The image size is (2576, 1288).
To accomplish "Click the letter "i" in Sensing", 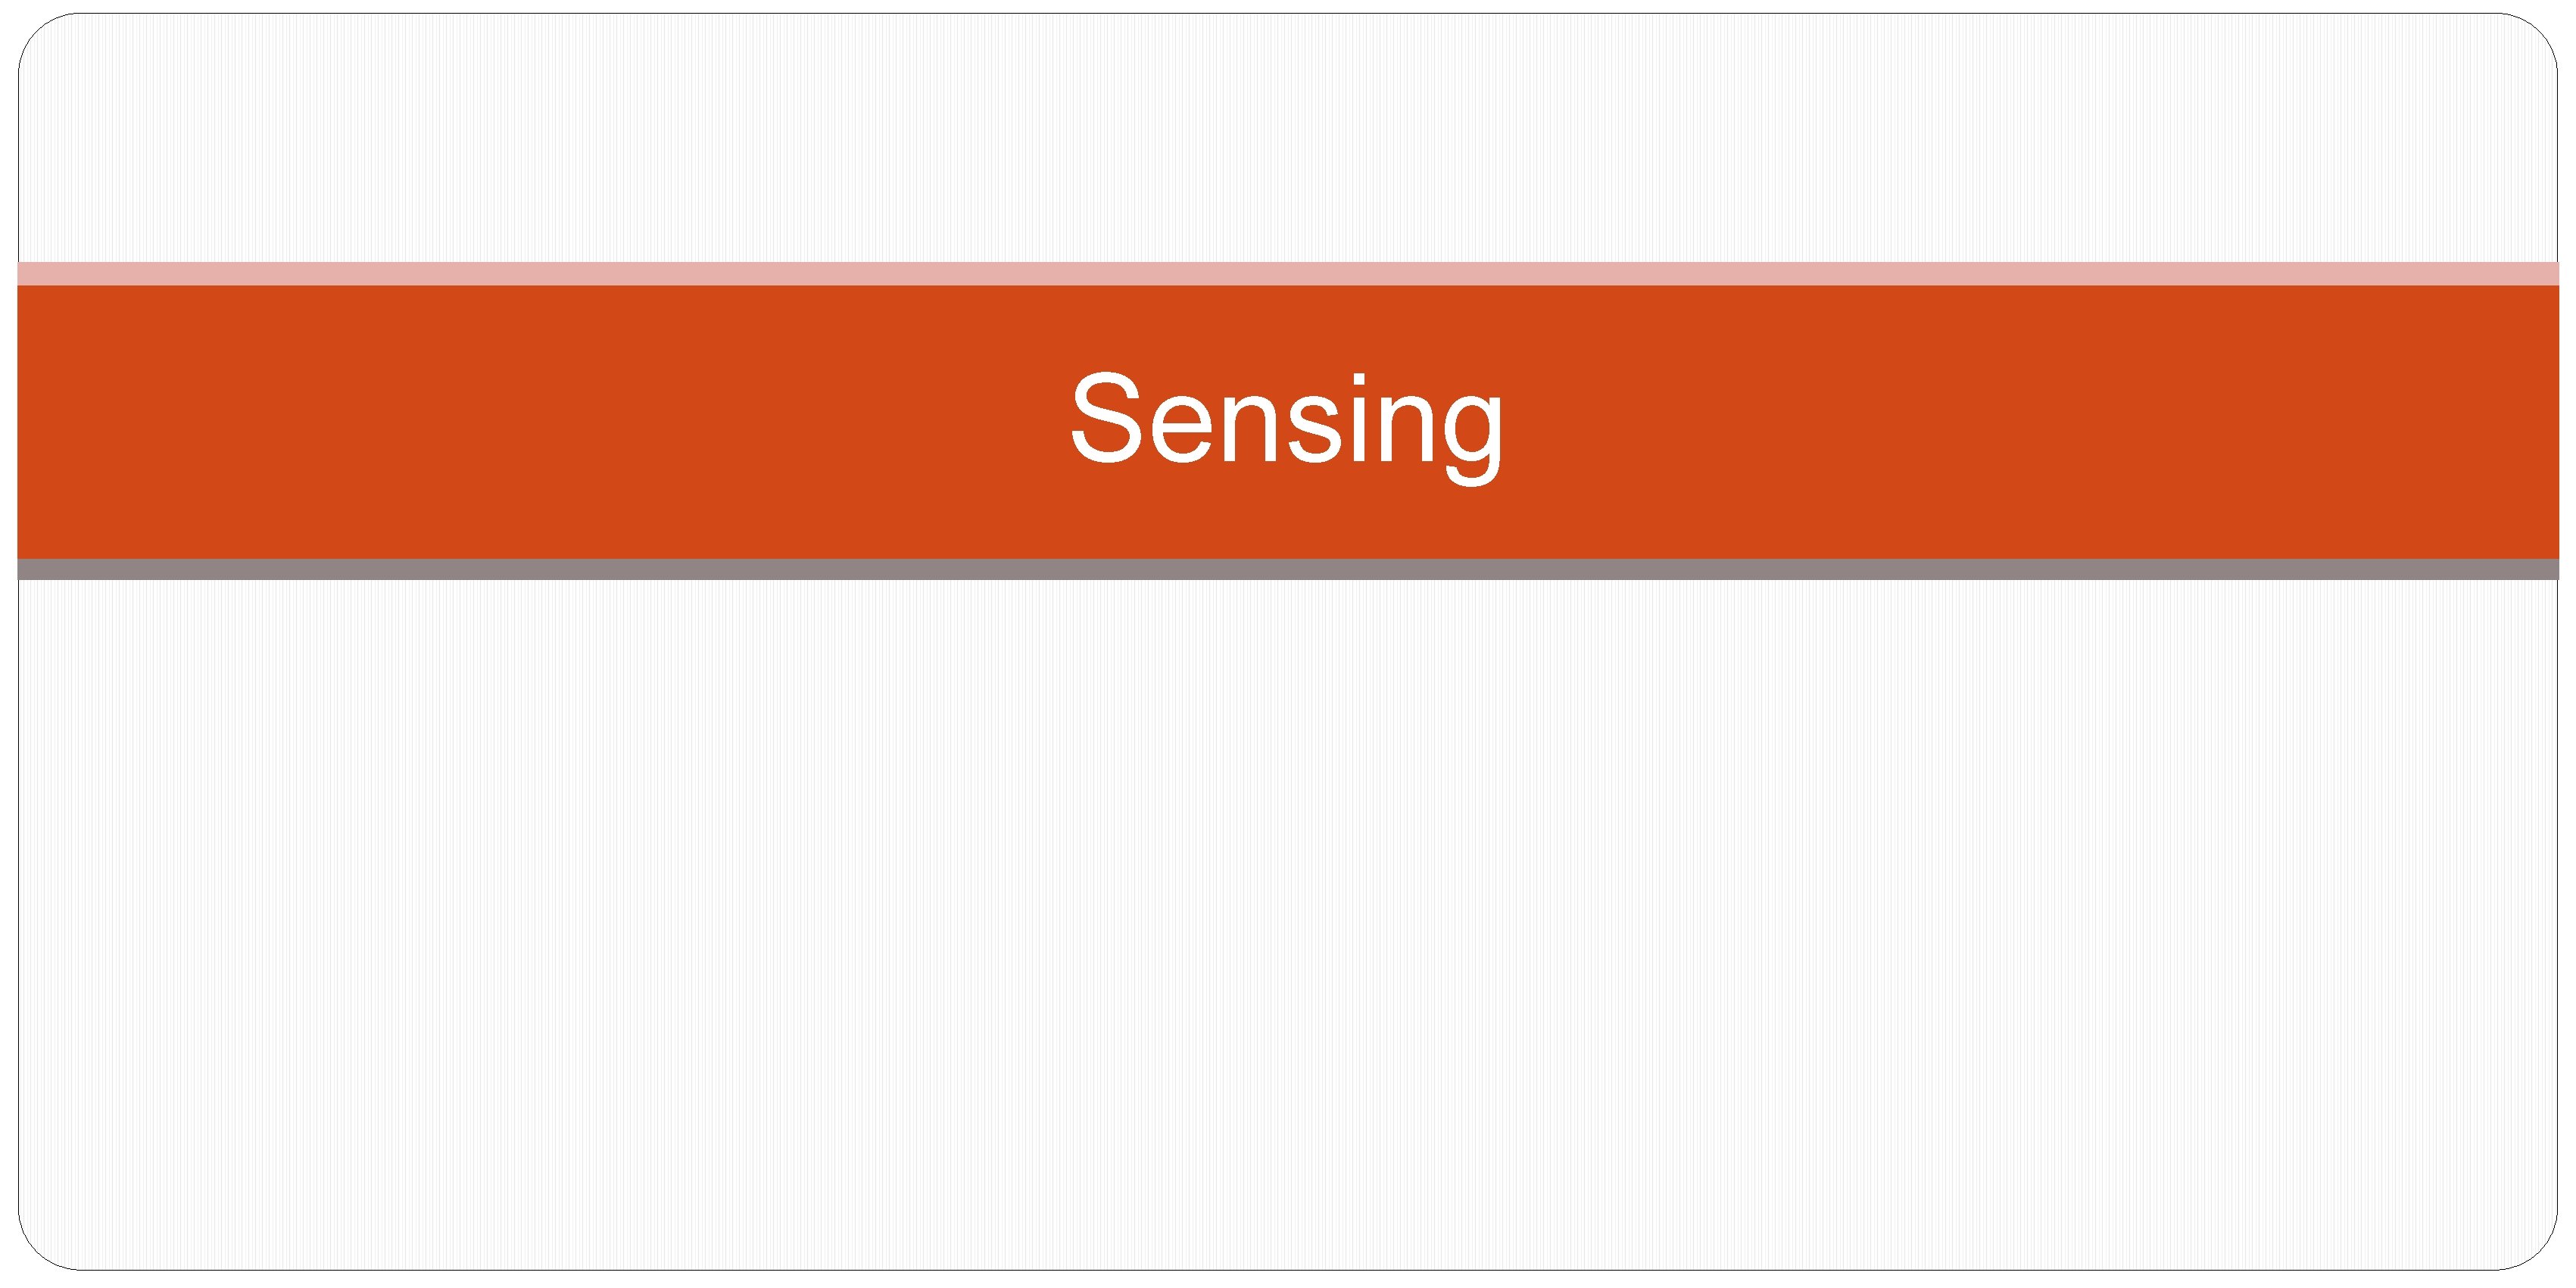I will [1361, 420].
